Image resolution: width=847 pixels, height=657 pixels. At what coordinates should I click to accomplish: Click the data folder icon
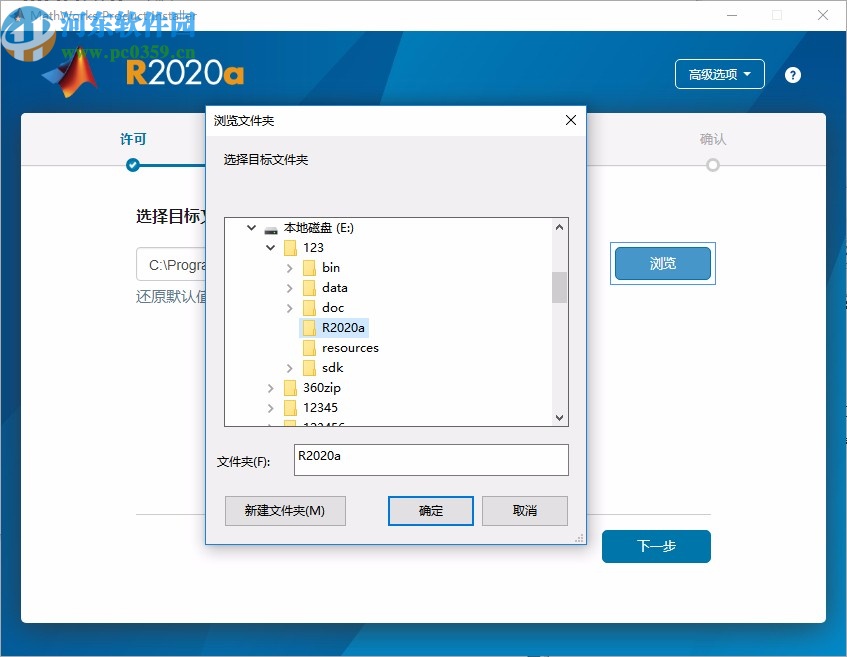(309, 287)
